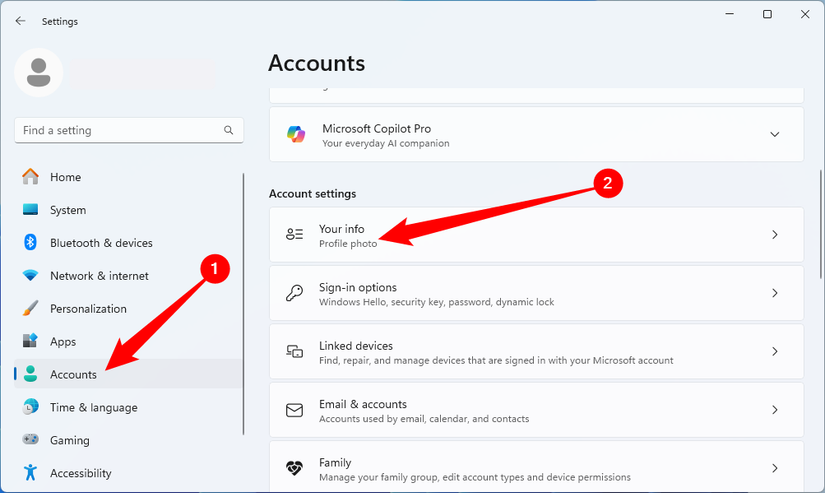Open Family settings title text

335,462
